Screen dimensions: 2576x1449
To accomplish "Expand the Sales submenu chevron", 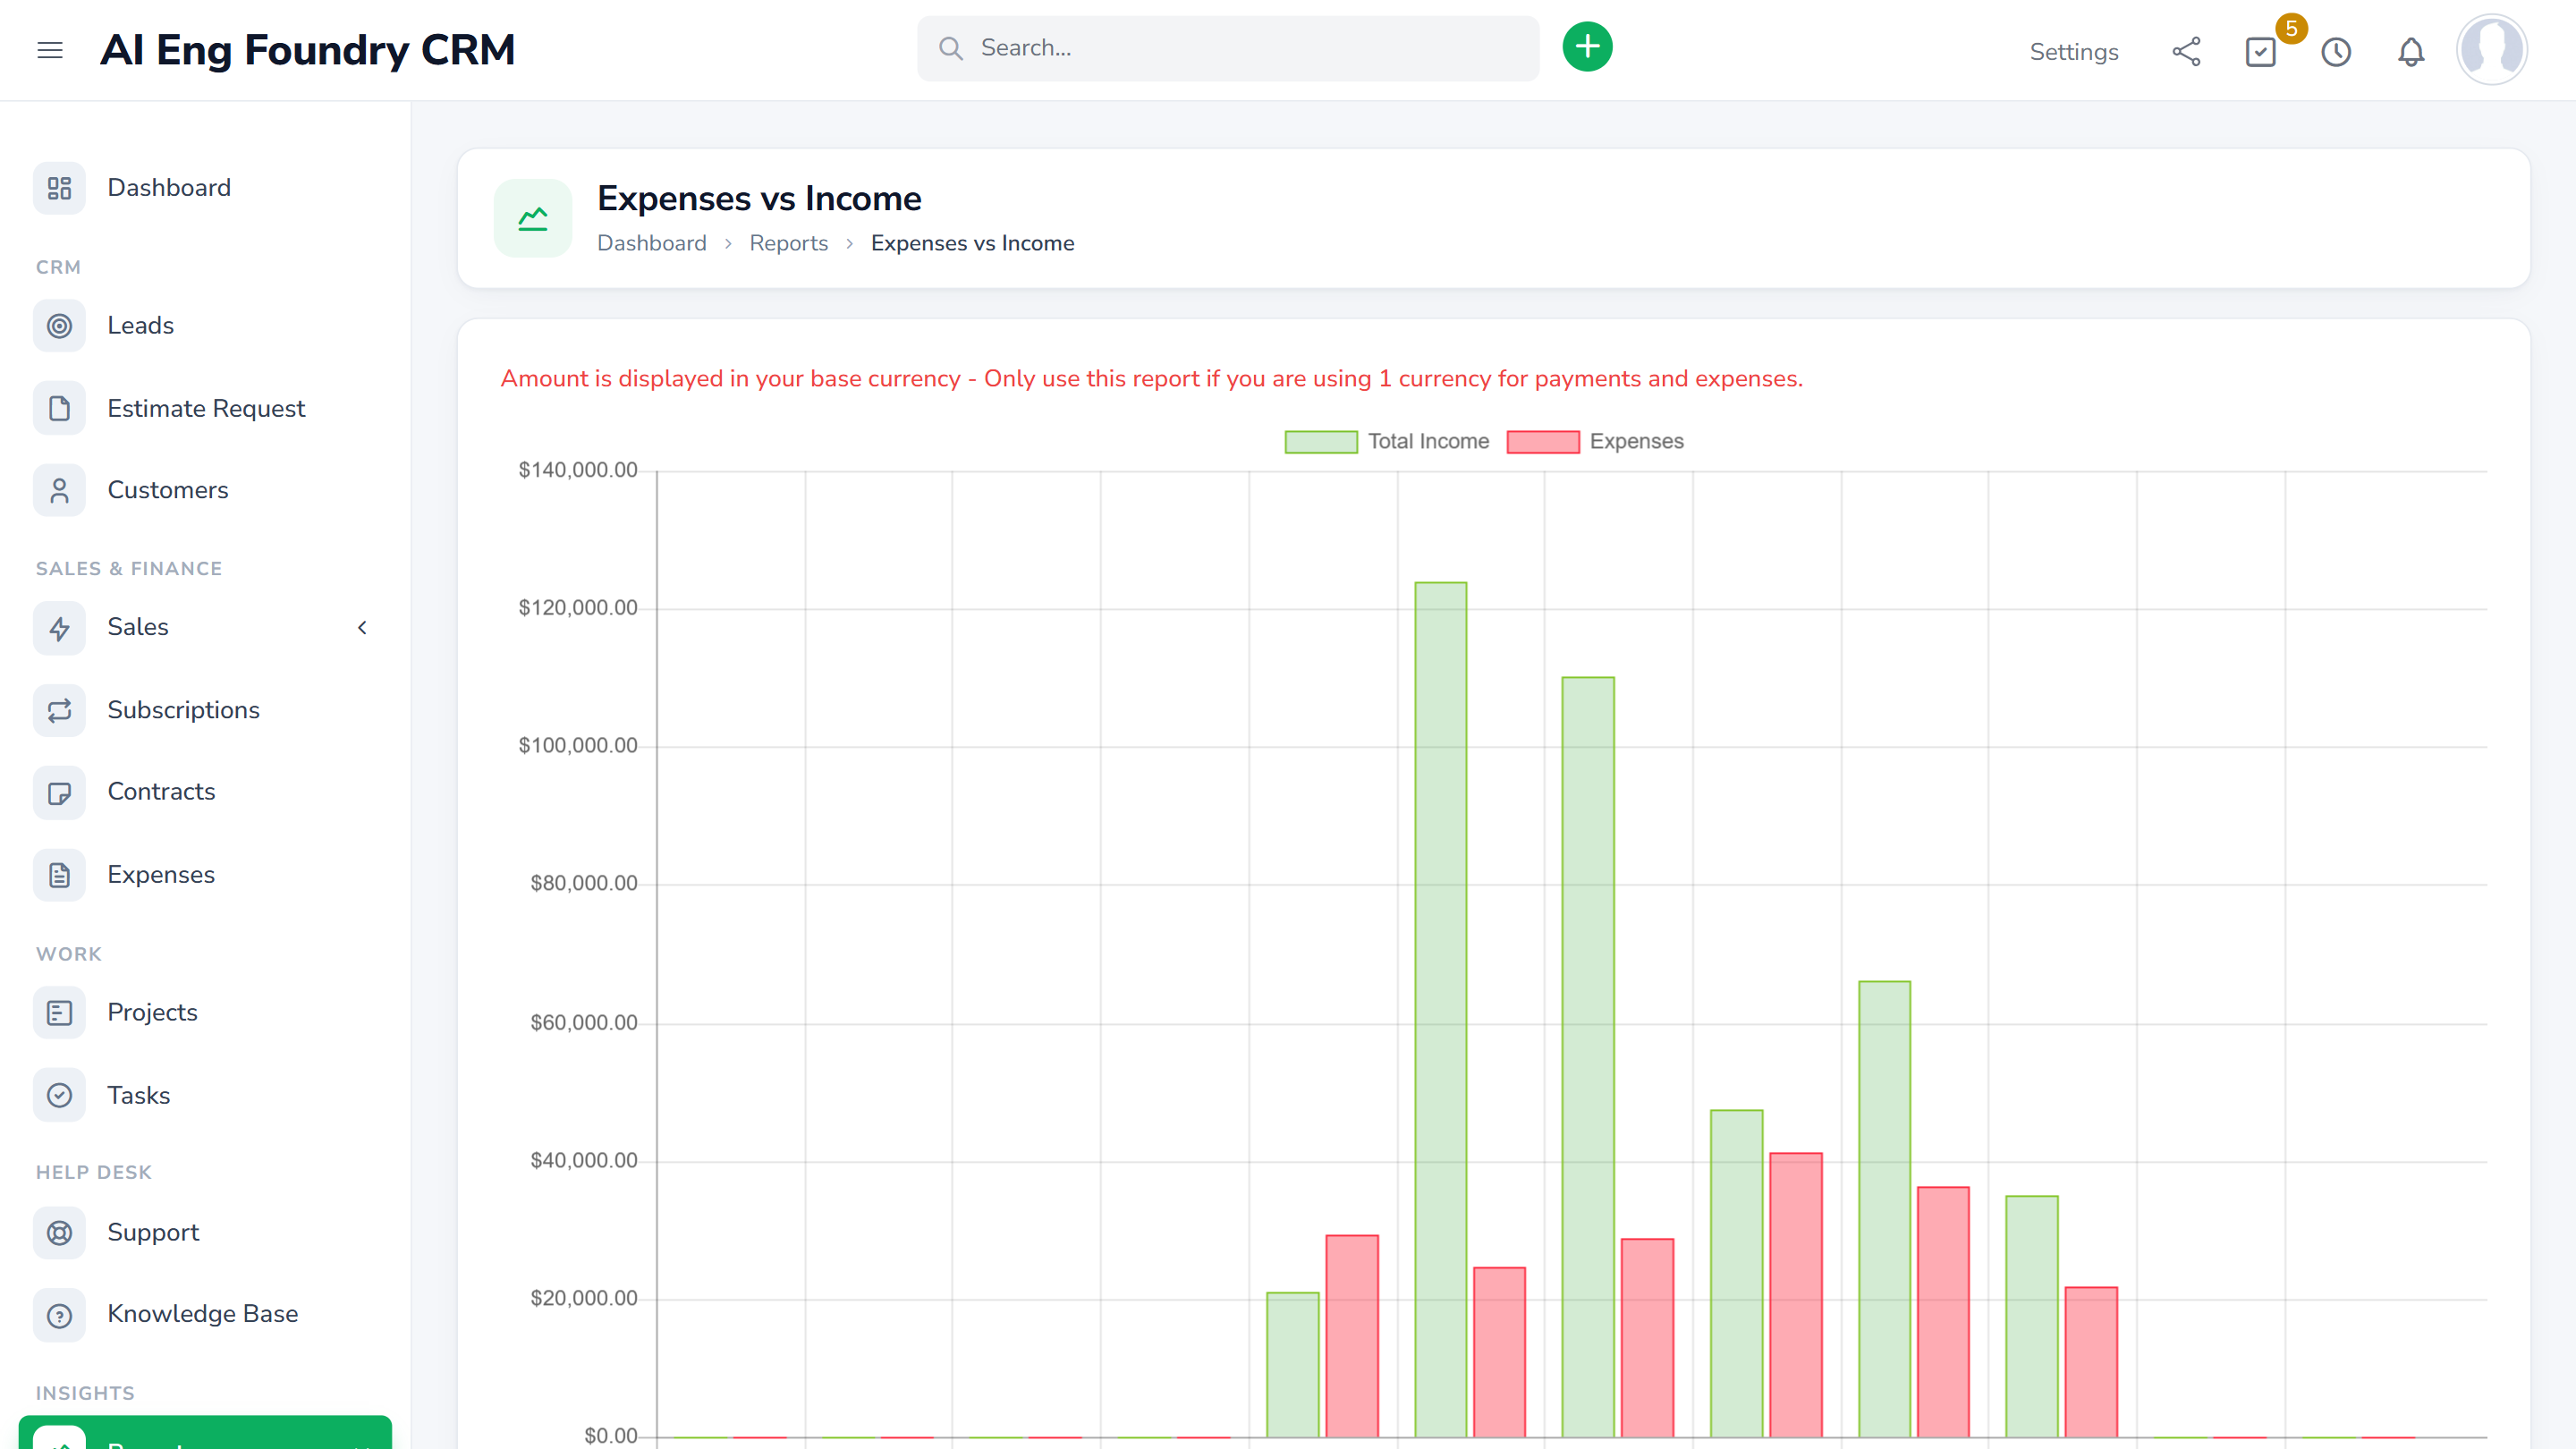I will (362, 628).
